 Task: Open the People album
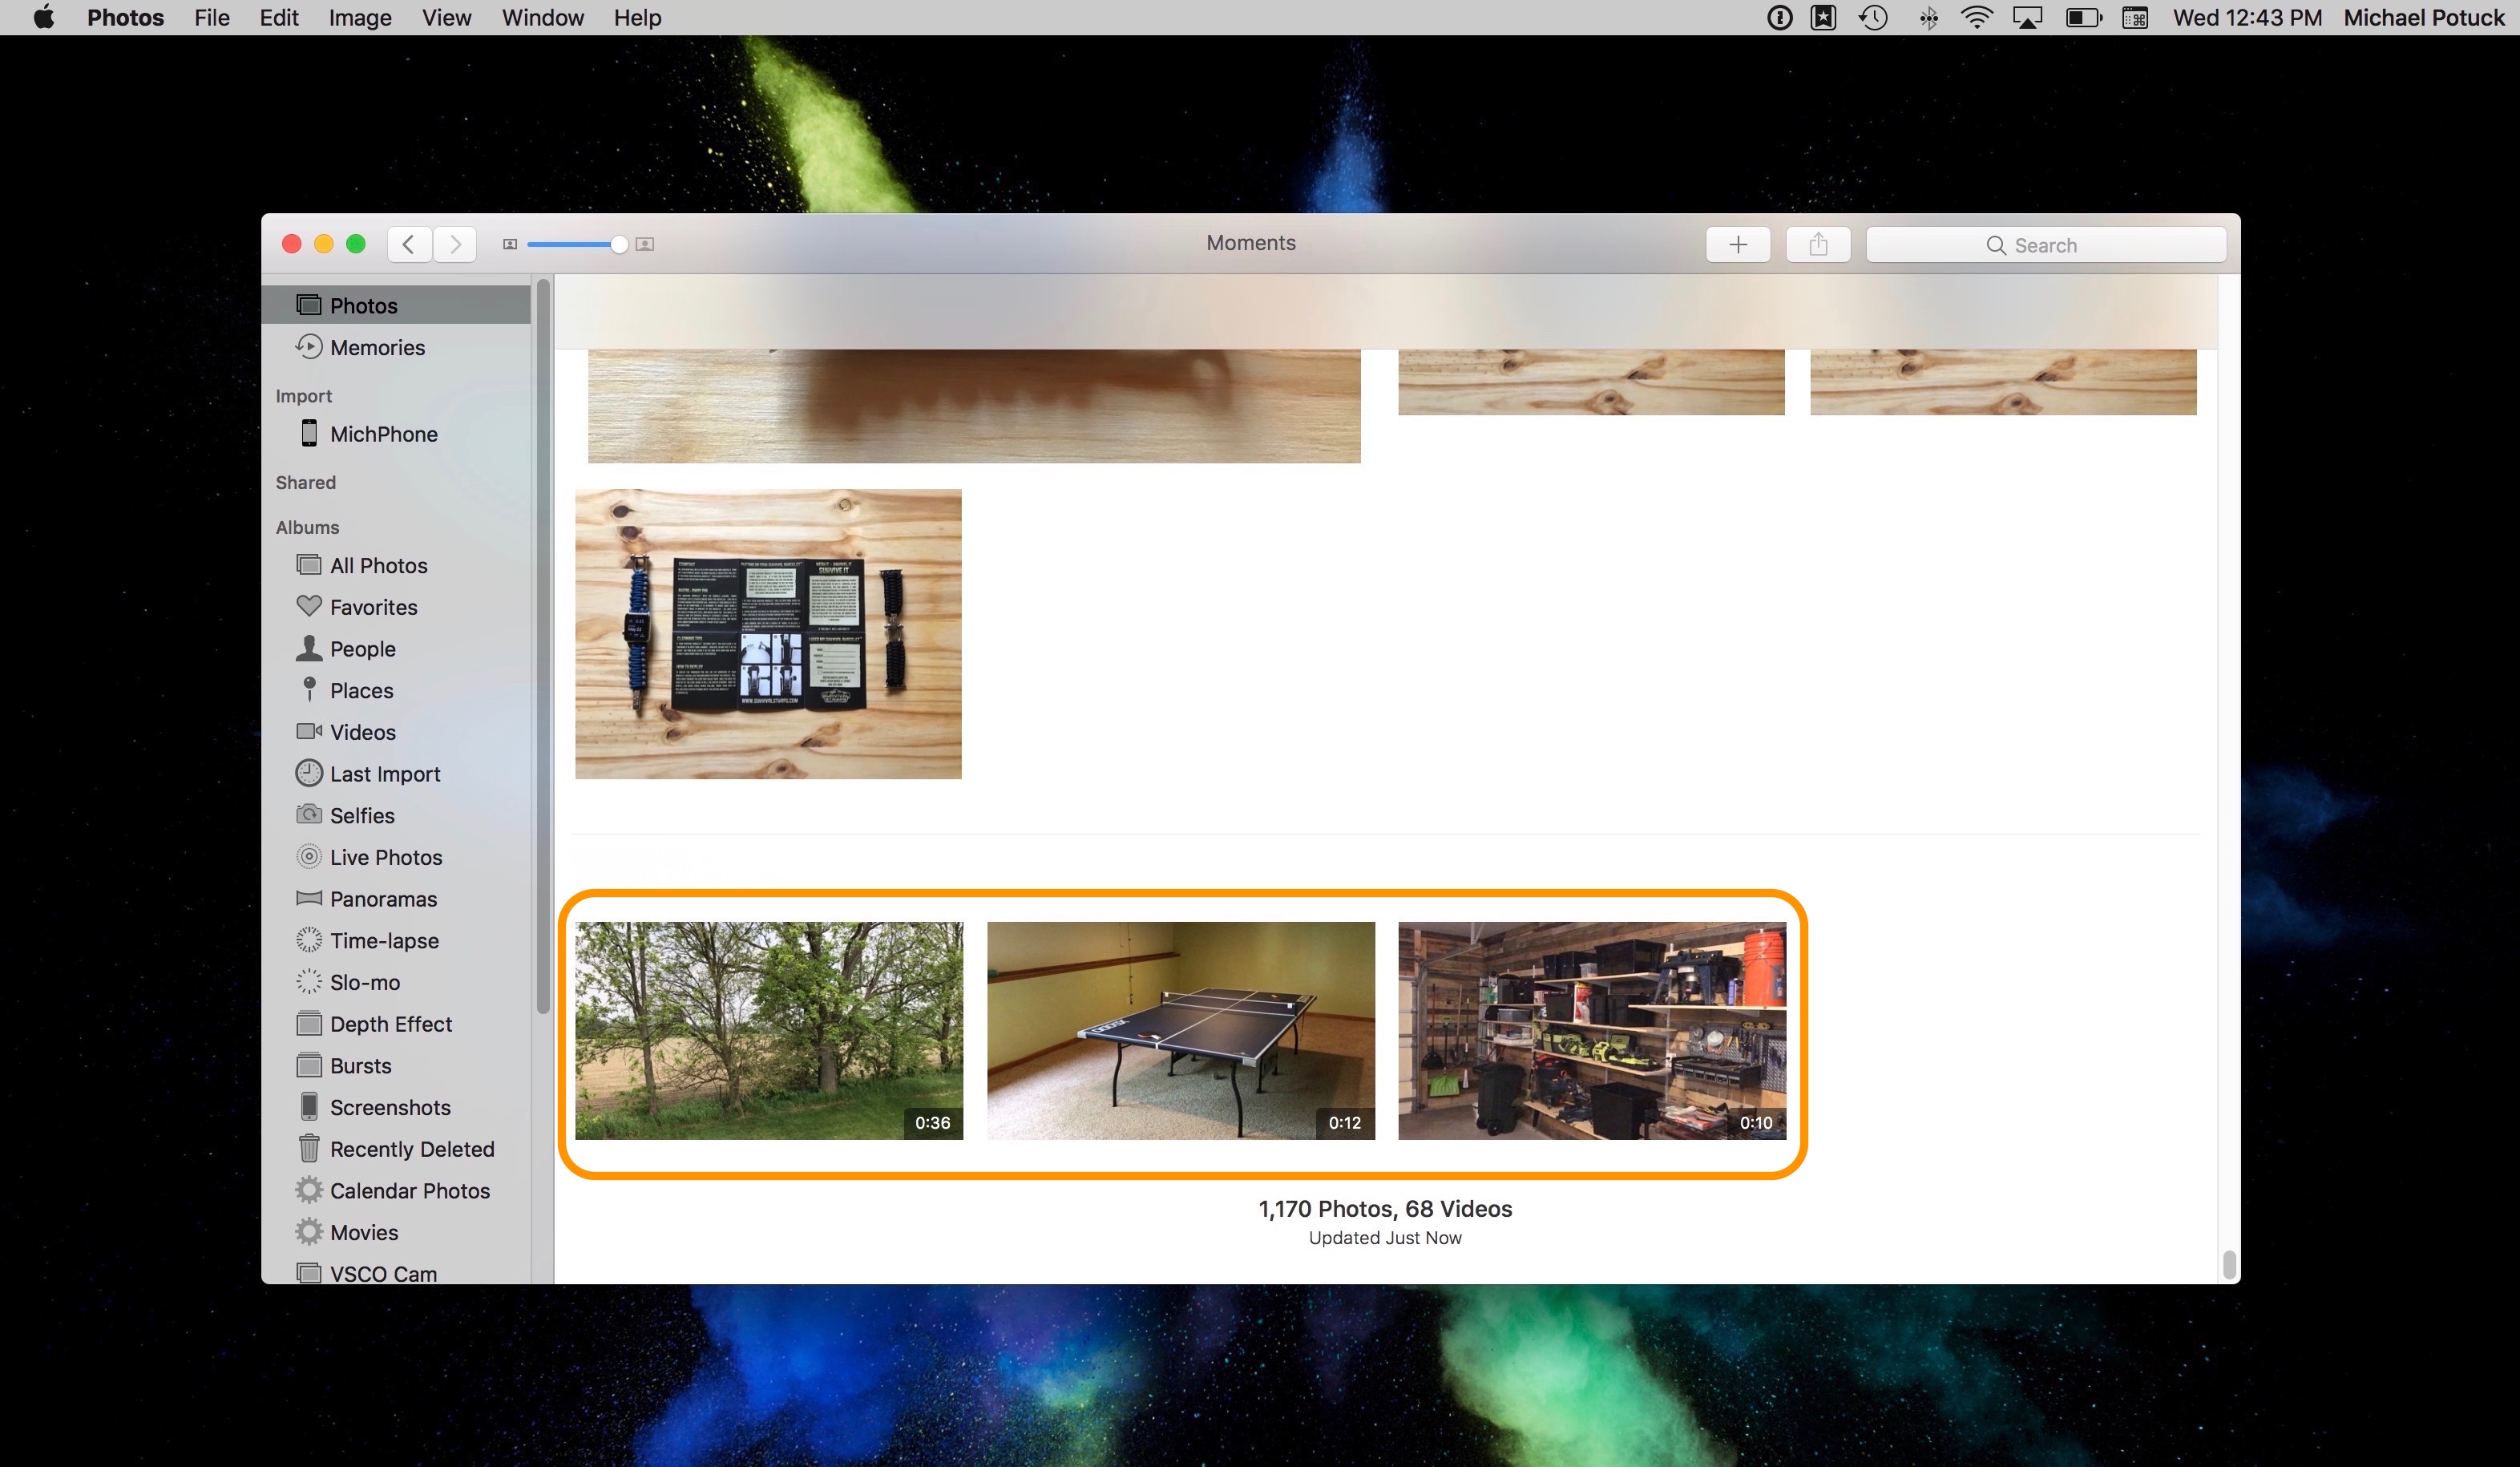coord(362,649)
